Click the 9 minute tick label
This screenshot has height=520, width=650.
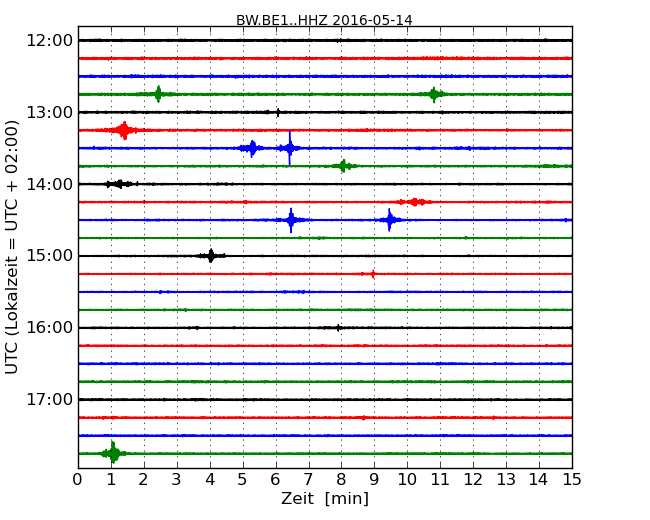pyautogui.click(x=374, y=480)
